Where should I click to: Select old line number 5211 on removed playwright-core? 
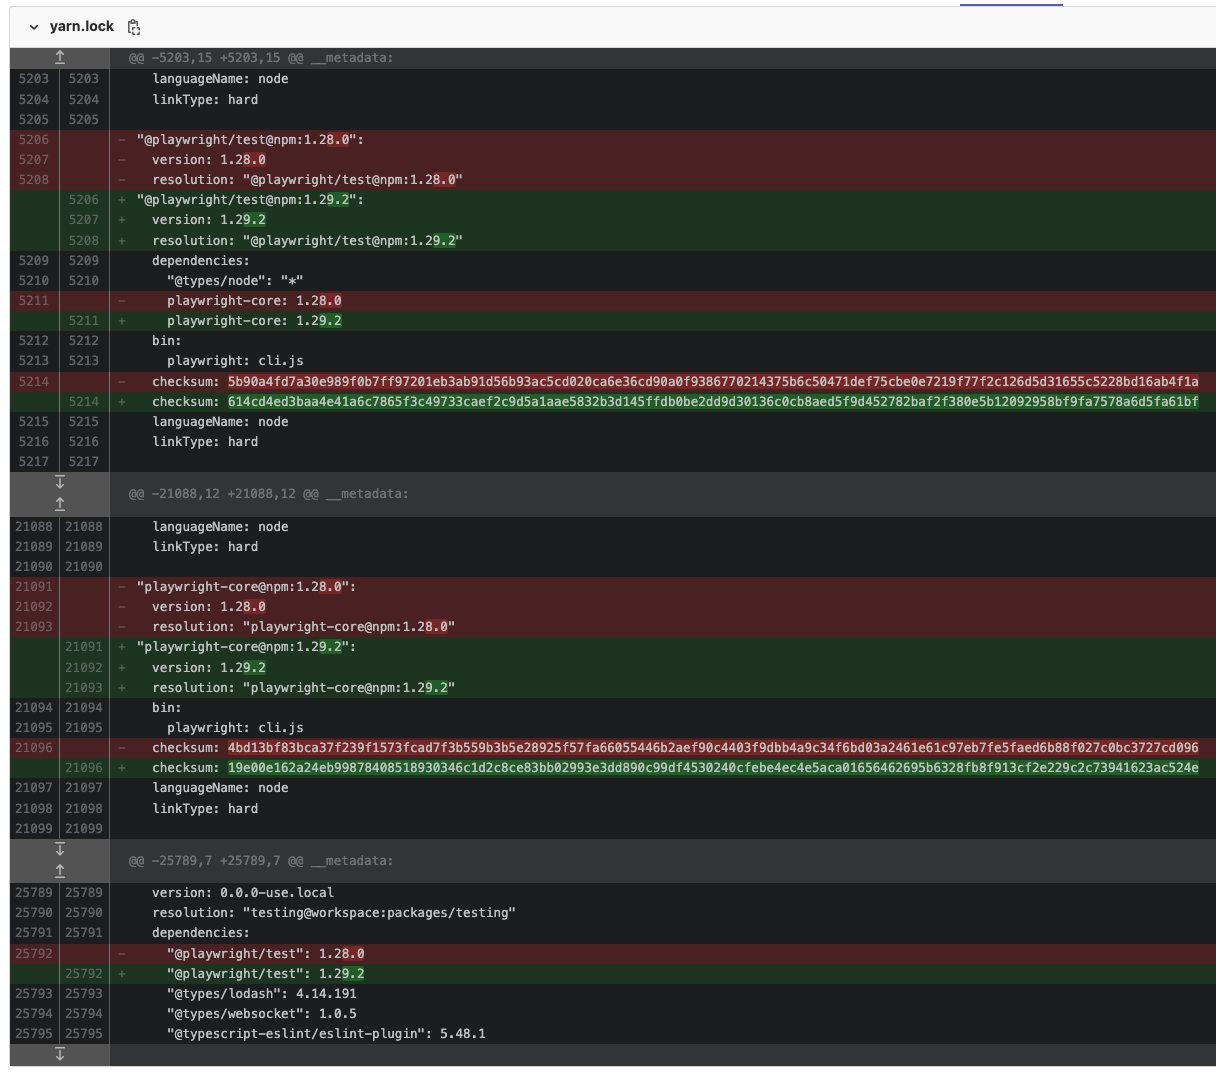[x=34, y=301]
